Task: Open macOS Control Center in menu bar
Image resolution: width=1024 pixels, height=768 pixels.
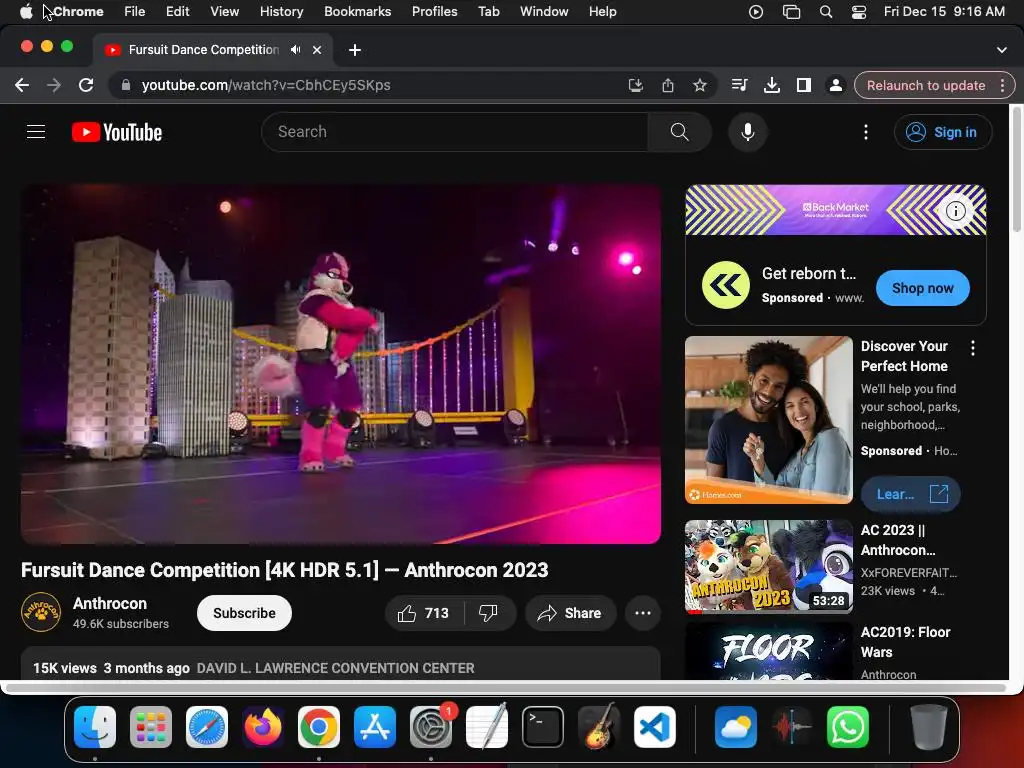Action: click(859, 12)
